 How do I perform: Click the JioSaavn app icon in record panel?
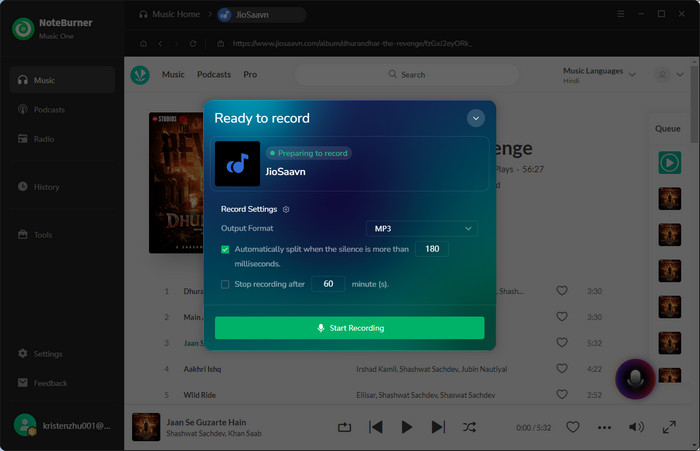click(238, 163)
